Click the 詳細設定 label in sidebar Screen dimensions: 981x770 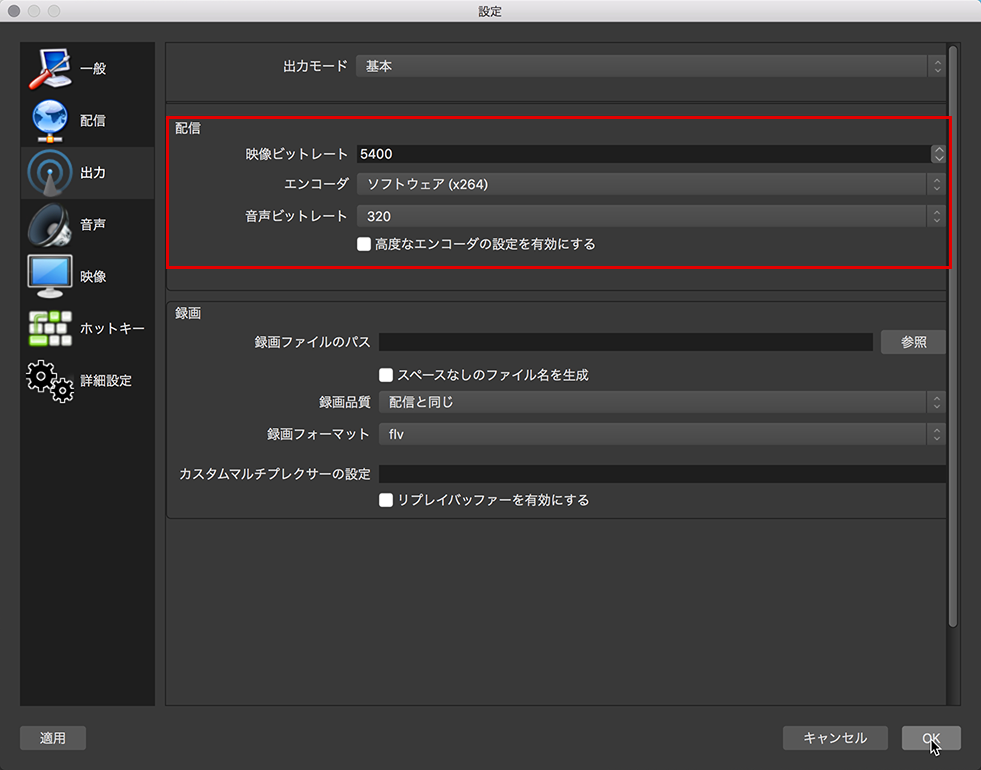pos(106,380)
